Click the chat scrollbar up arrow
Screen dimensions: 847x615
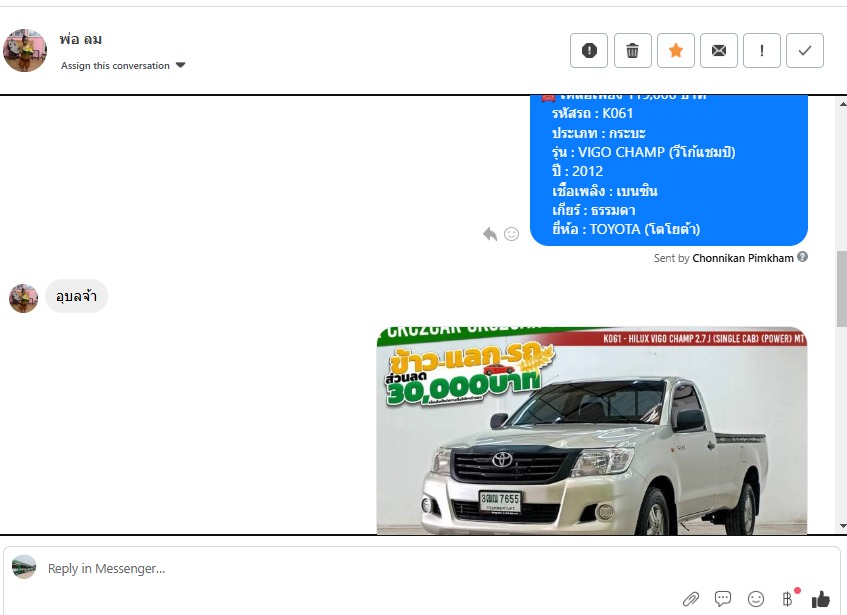coord(842,103)
